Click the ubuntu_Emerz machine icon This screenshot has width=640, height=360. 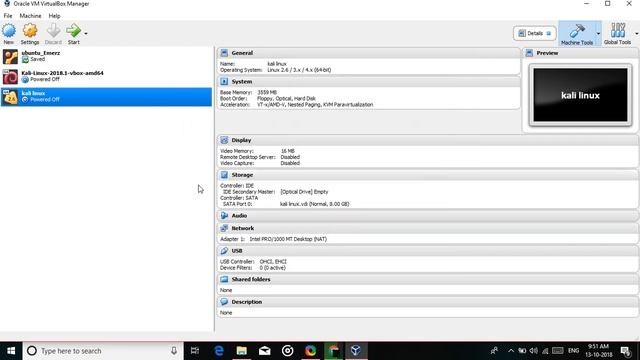coord(10,56)
